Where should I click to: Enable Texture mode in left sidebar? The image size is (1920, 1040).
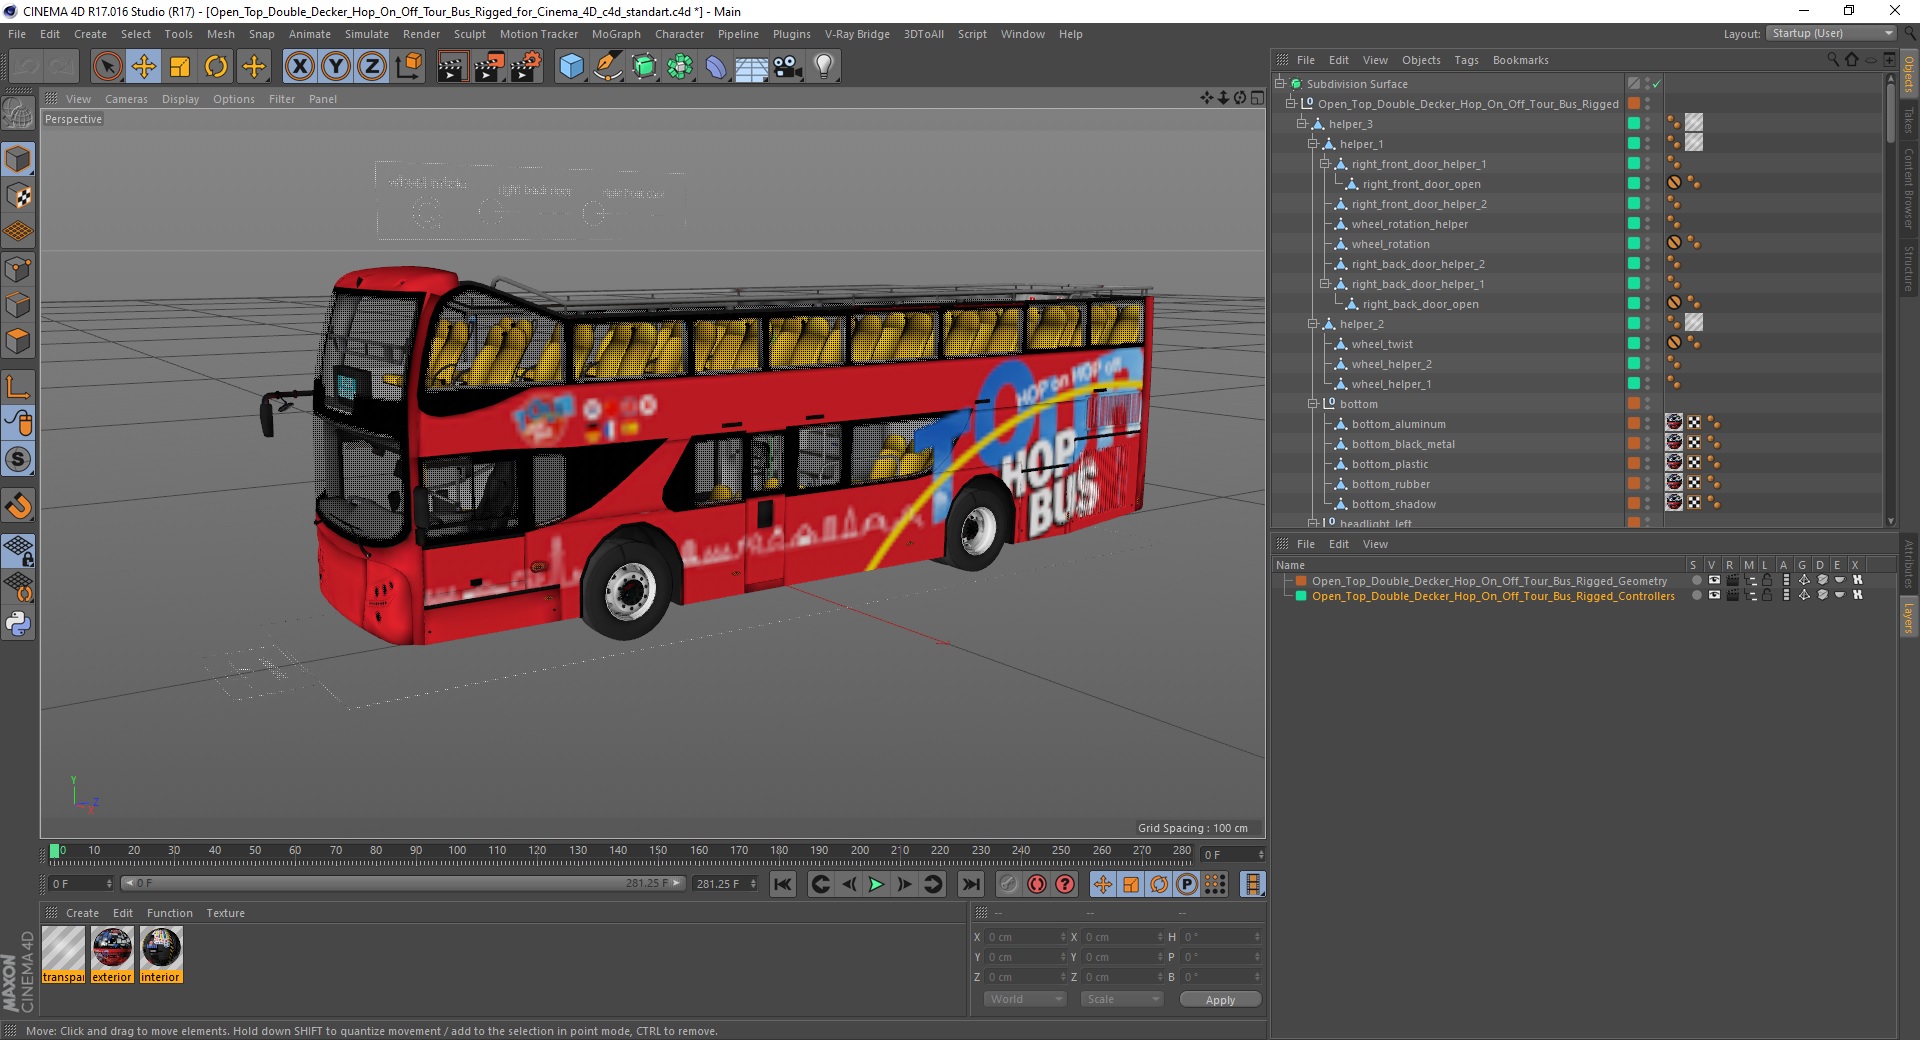18,195
